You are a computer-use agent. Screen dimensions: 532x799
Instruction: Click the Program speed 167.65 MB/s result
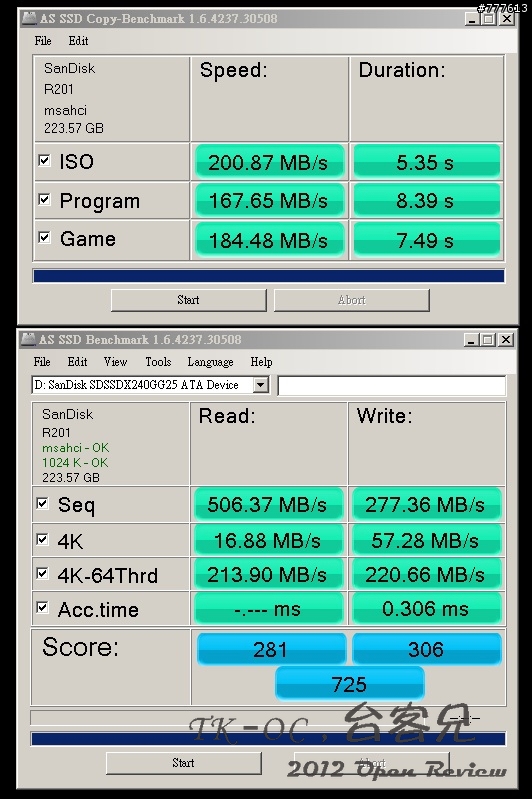269,200
